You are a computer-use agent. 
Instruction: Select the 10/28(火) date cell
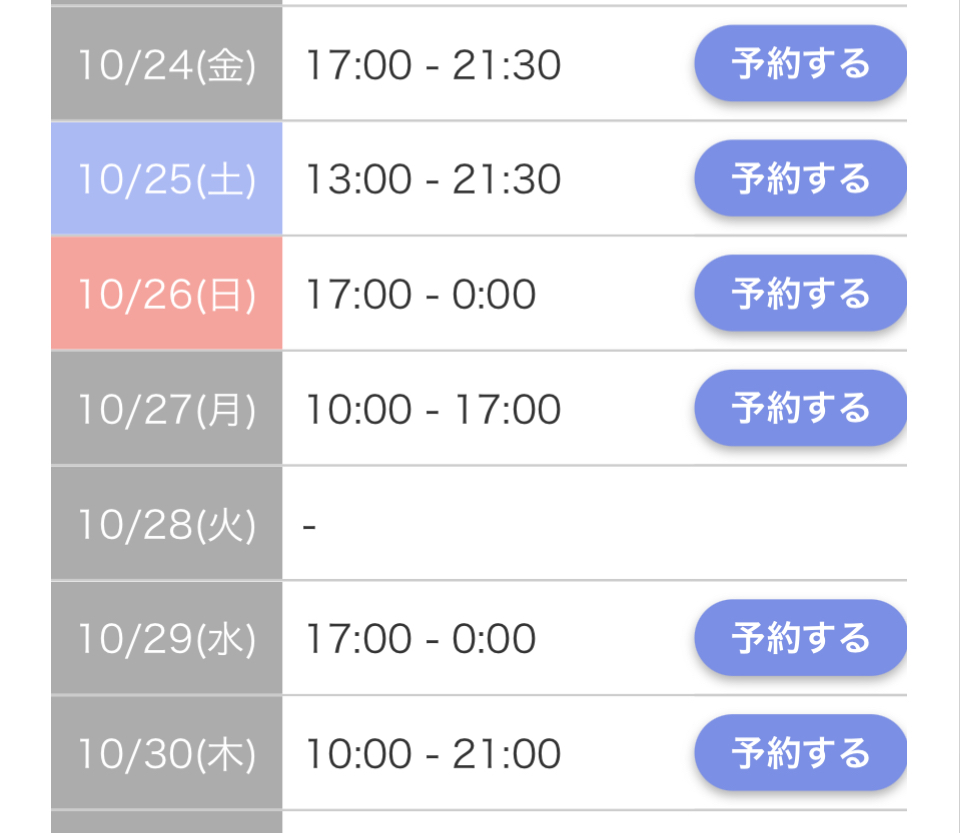point(167,524)
